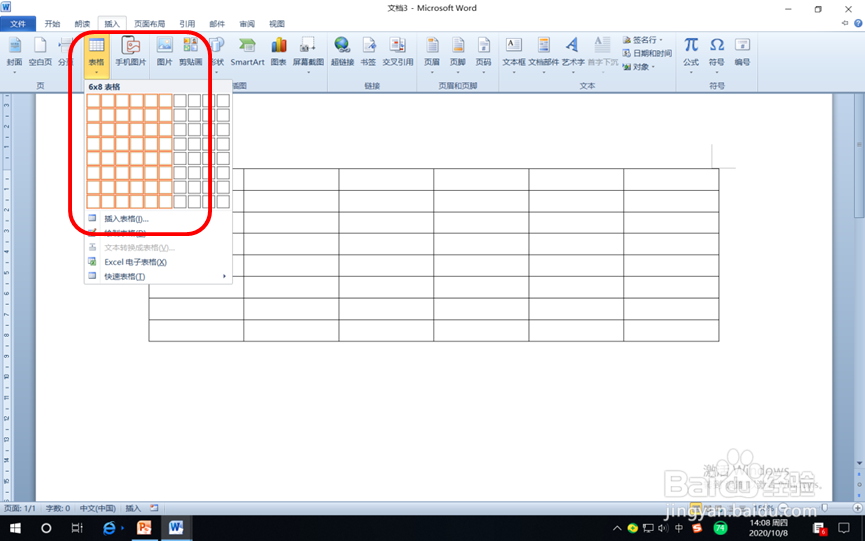865x541 pixels.
Task: Insert a picture with 图片
Action: tap(164, 52)
